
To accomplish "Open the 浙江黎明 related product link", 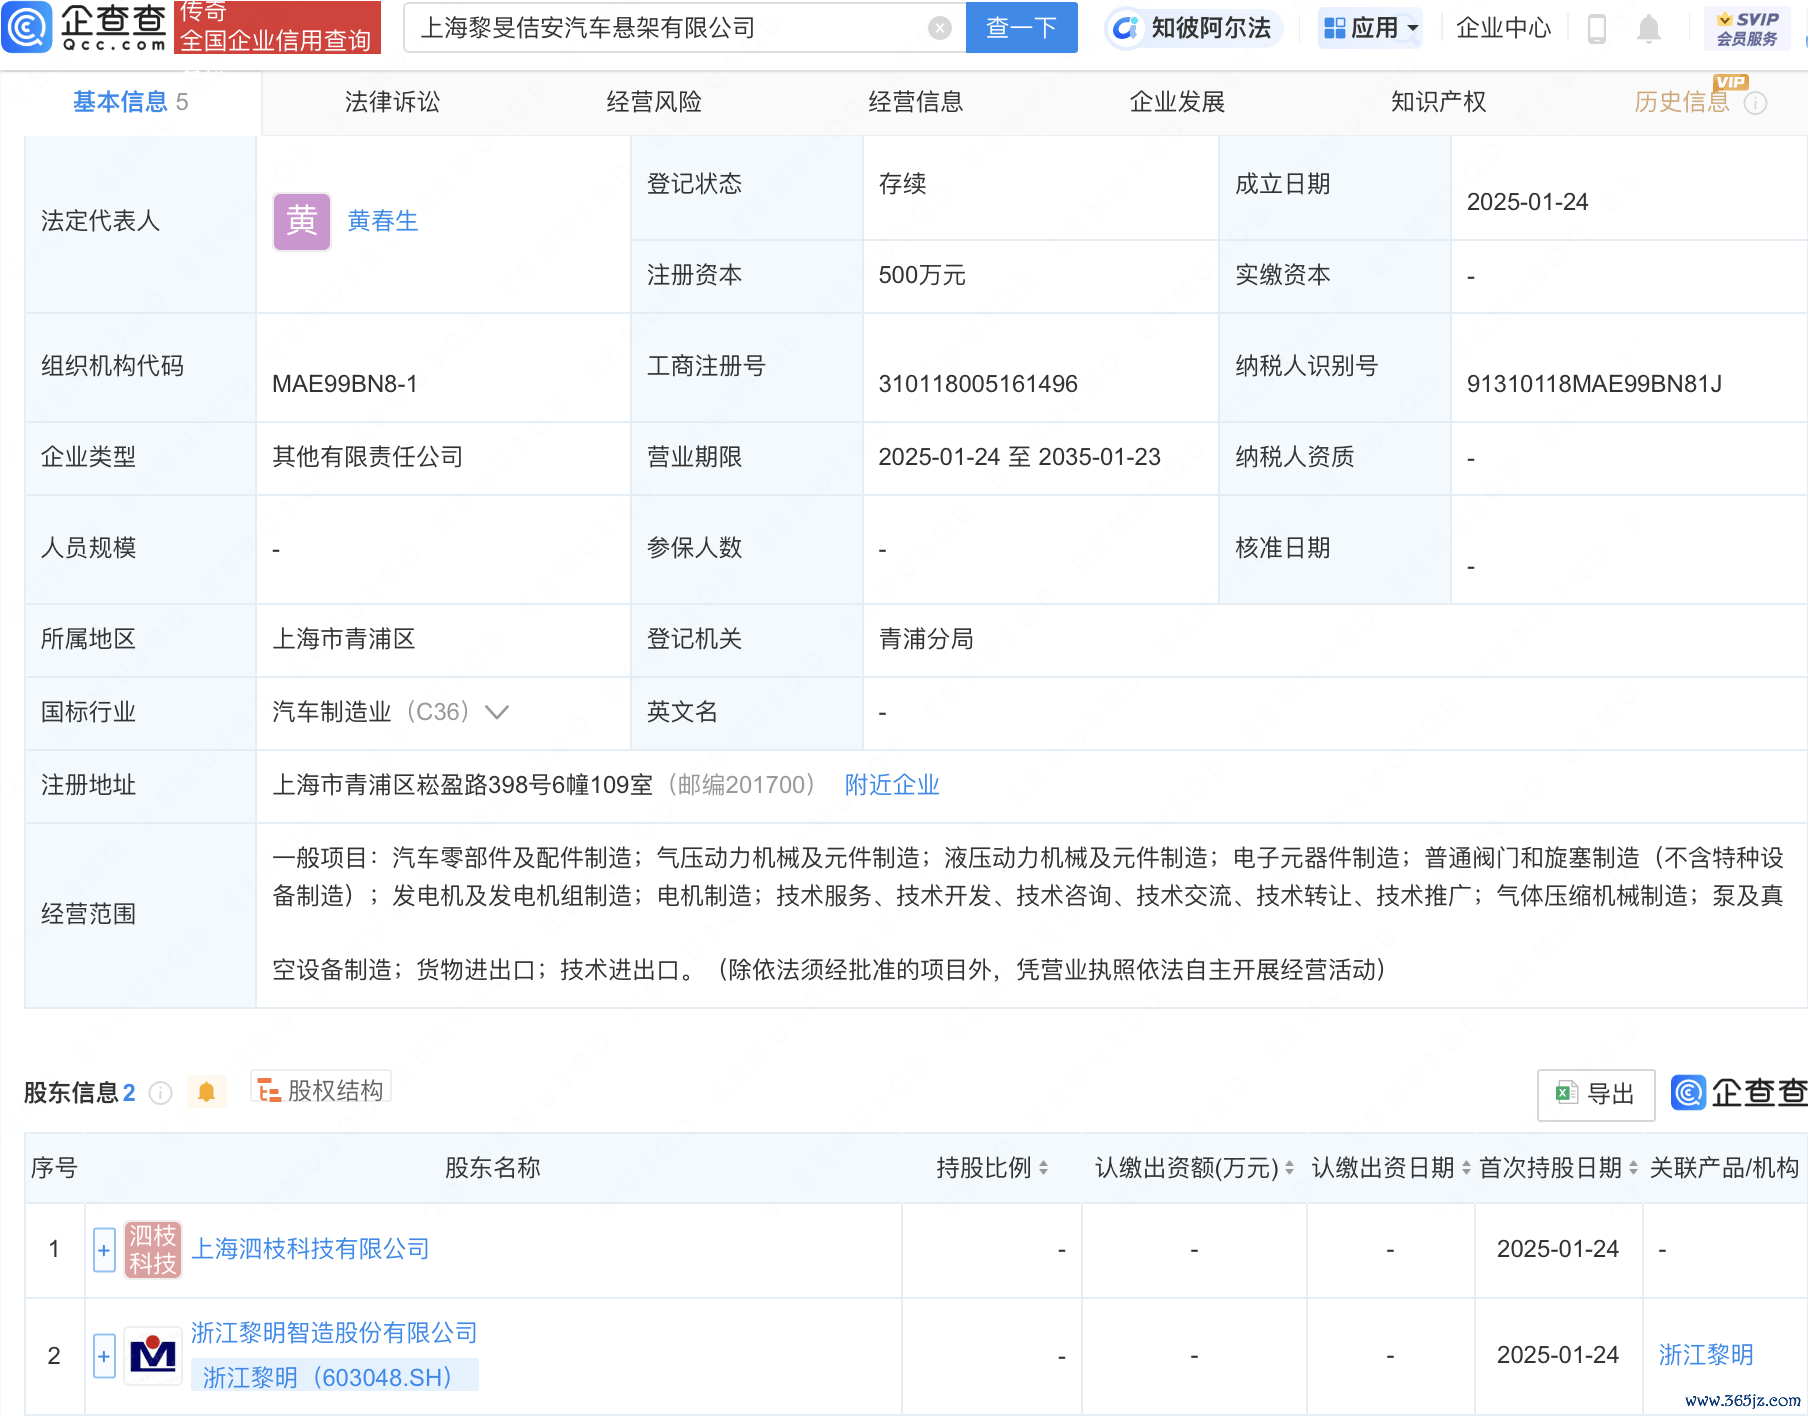I will 1706,1355.
